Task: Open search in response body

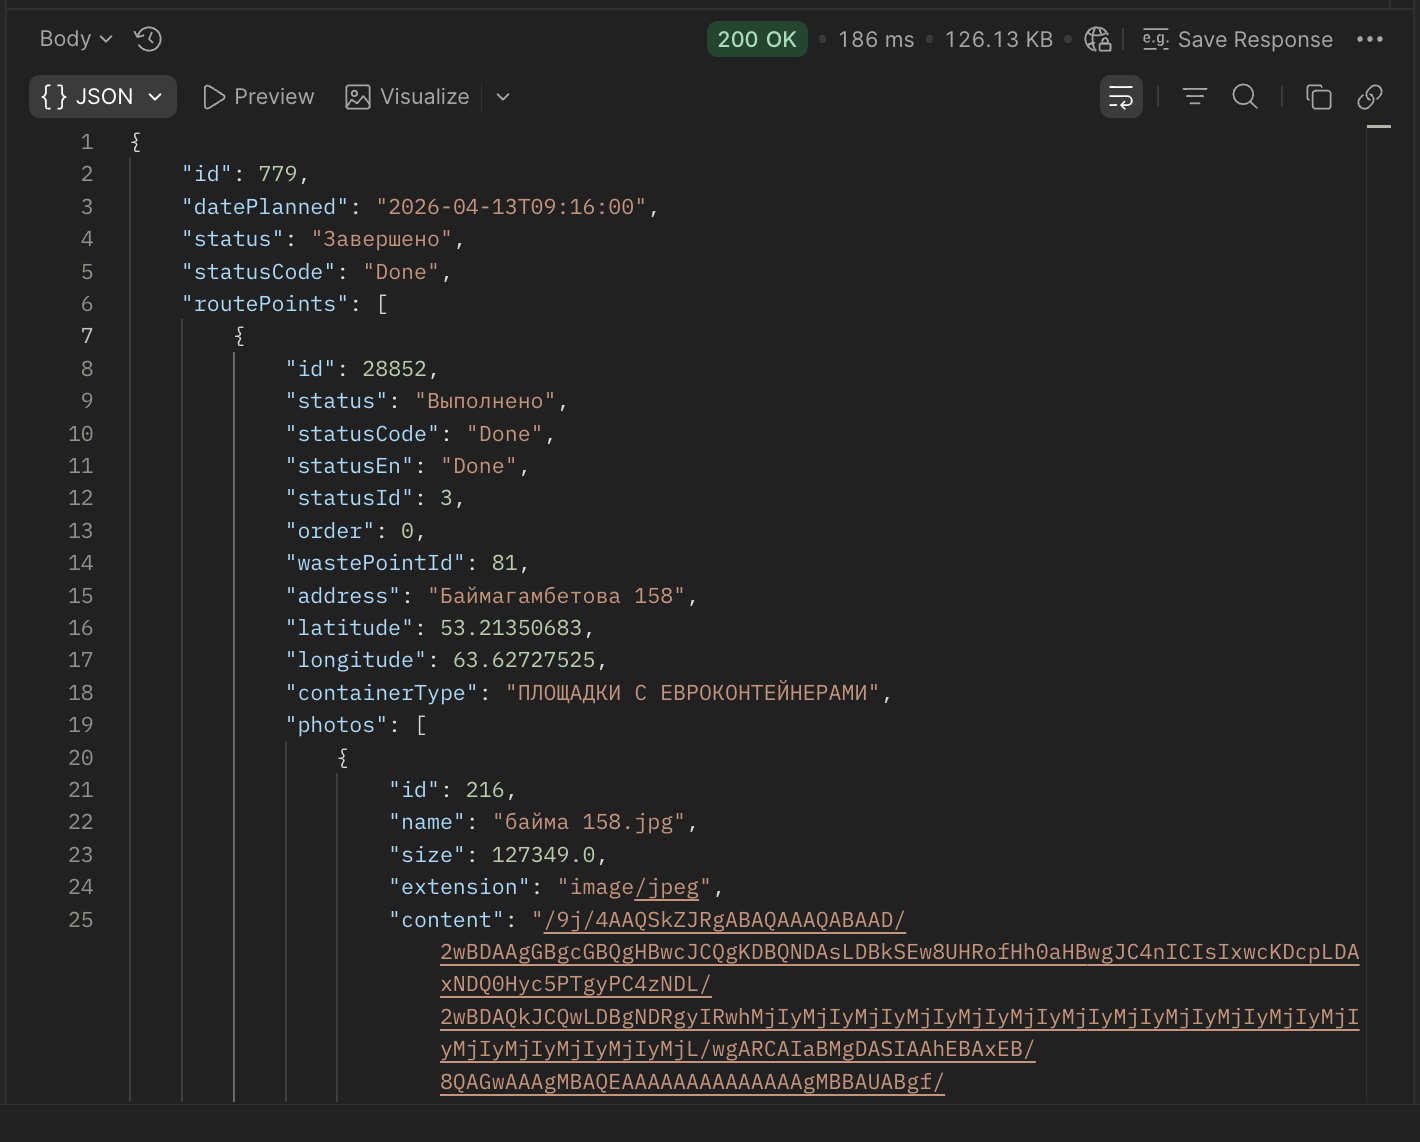Action: [1245, 97]
